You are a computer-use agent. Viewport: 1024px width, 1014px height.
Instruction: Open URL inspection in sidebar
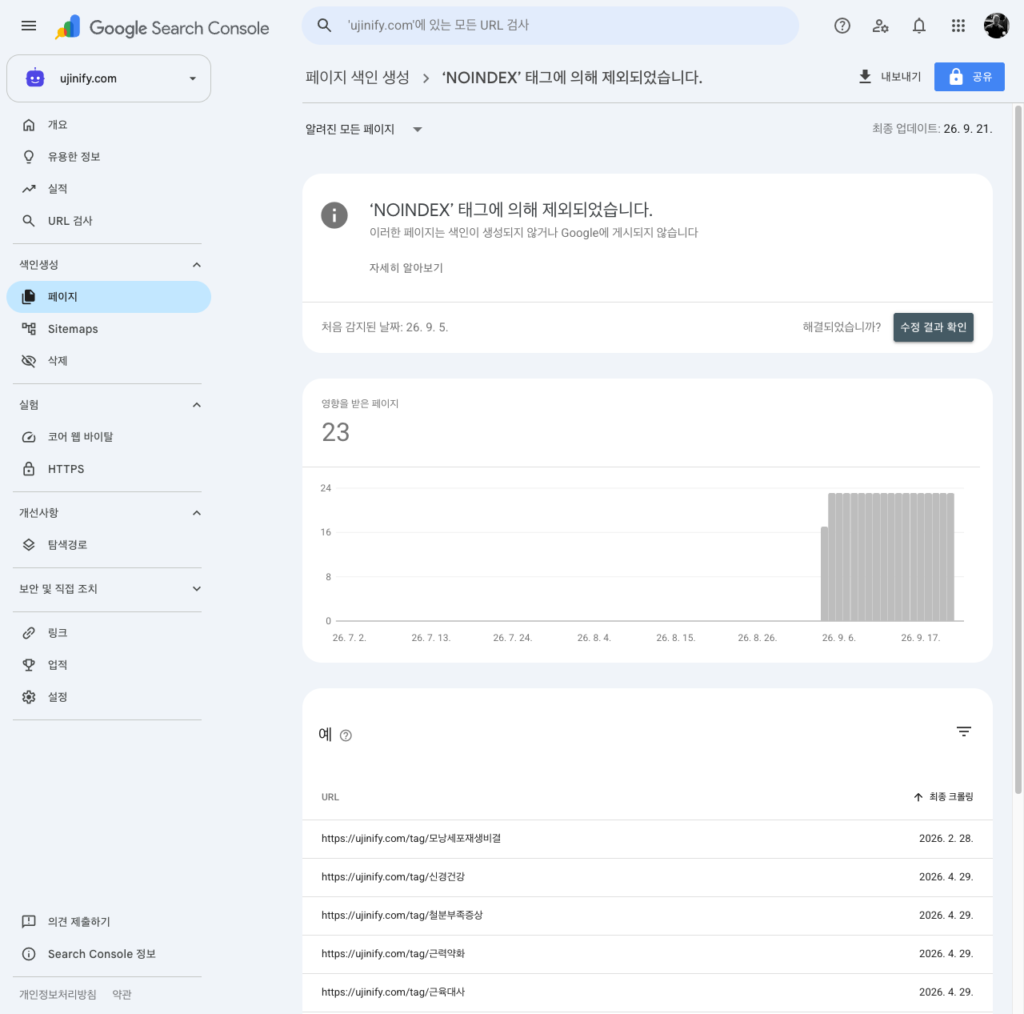click(108, 221)
